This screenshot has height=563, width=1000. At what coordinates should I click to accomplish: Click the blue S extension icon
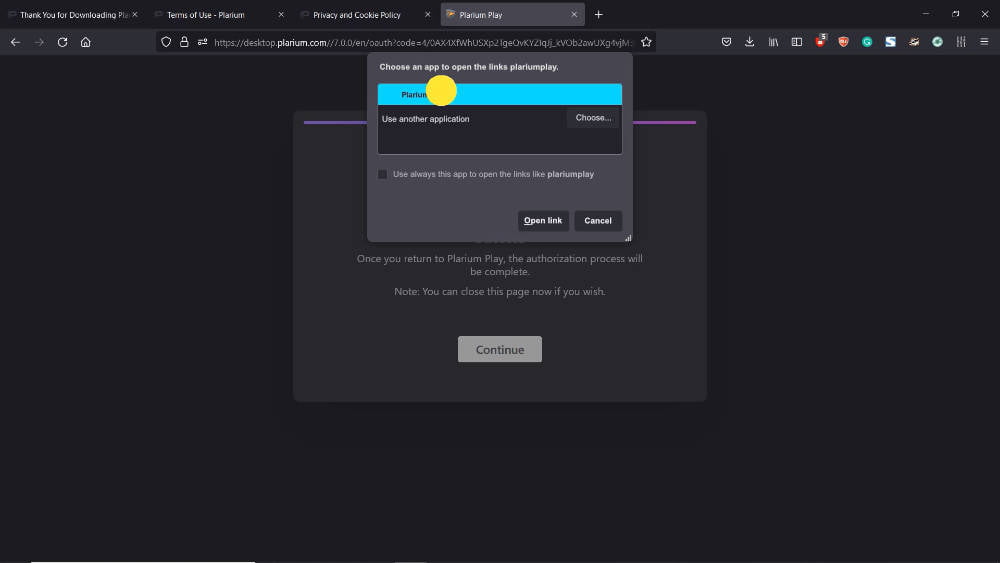(890, 42)
